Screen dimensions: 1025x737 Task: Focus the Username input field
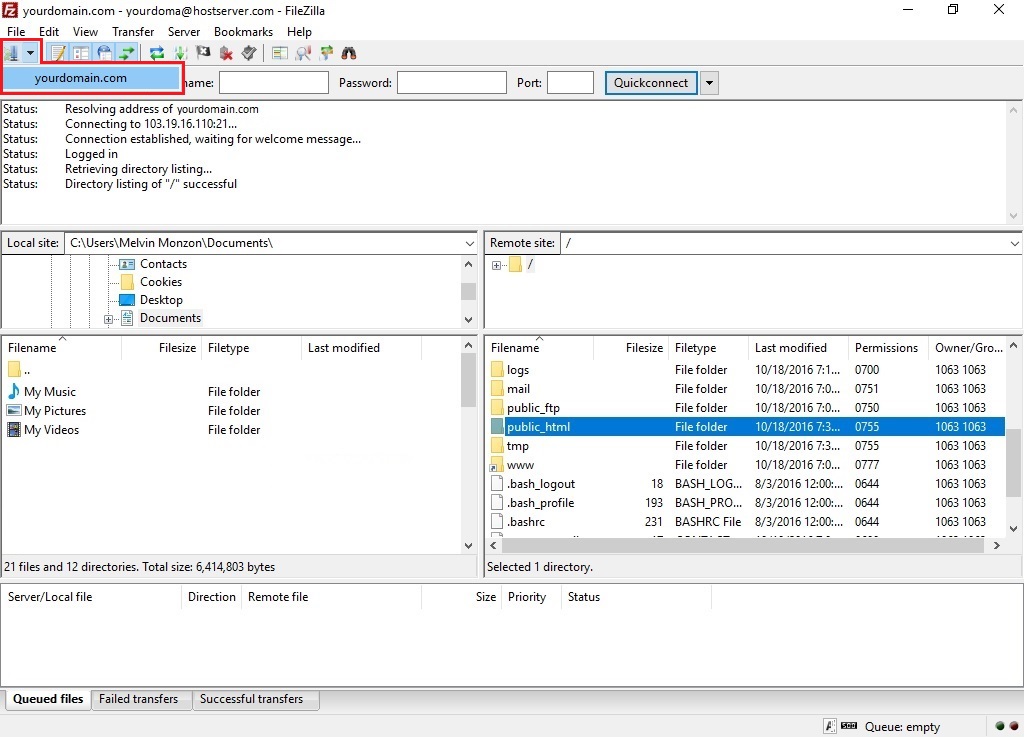click(274, 83)
